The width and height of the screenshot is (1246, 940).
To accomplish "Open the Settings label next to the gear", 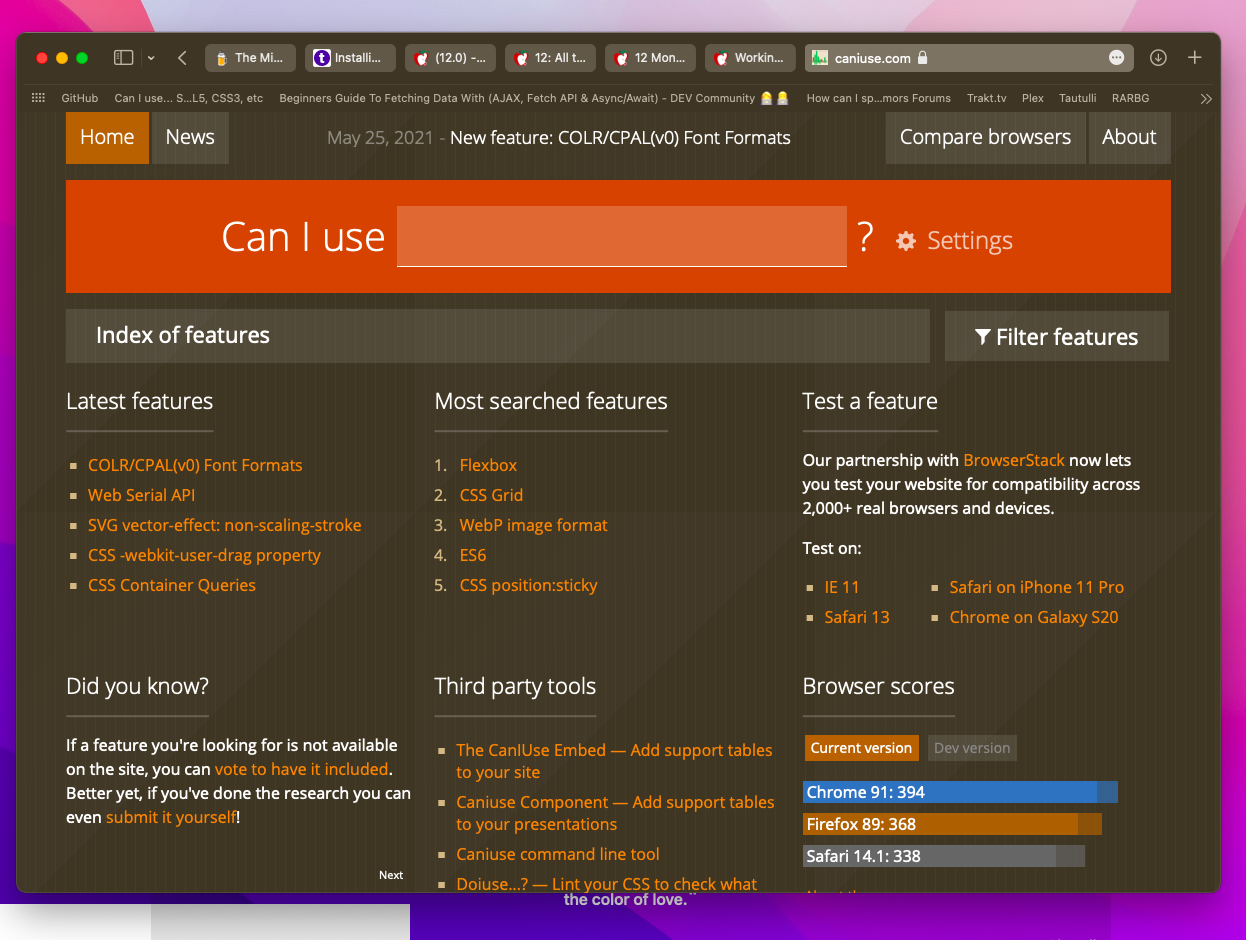I will coord(970,241).
